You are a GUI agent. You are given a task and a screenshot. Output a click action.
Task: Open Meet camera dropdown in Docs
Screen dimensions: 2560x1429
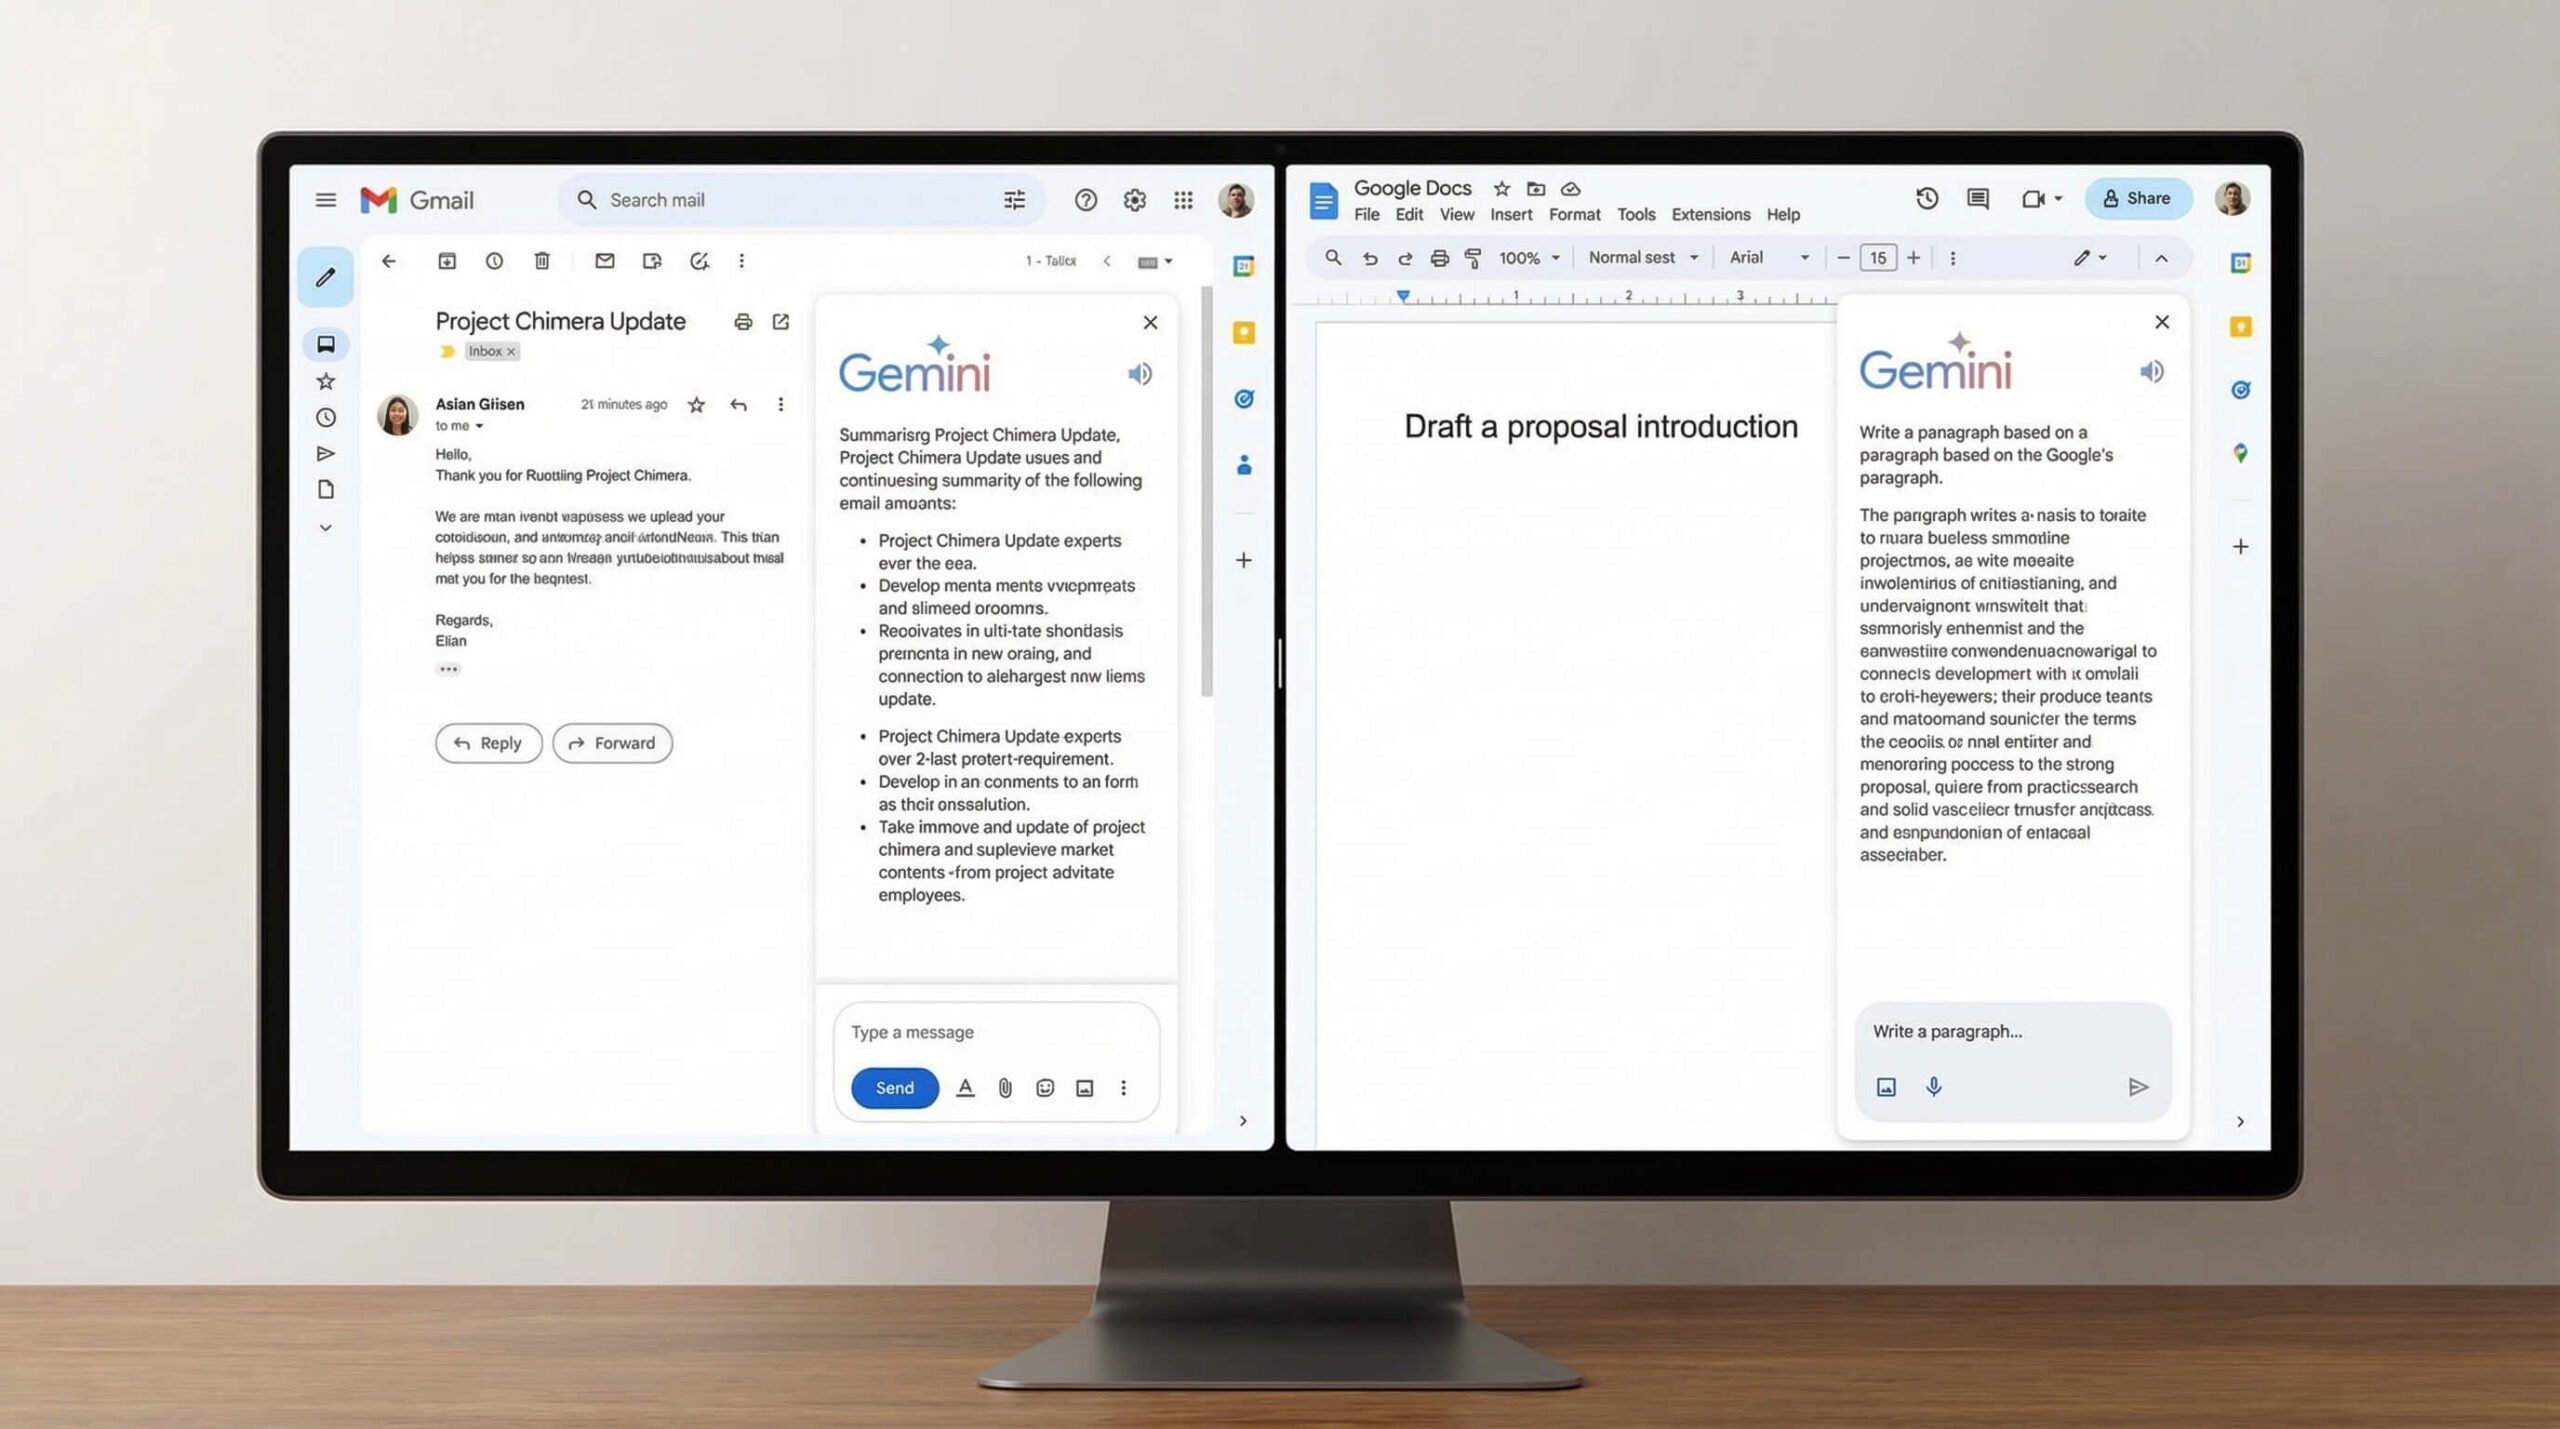pyautogui.click(x=2042, y=198)
